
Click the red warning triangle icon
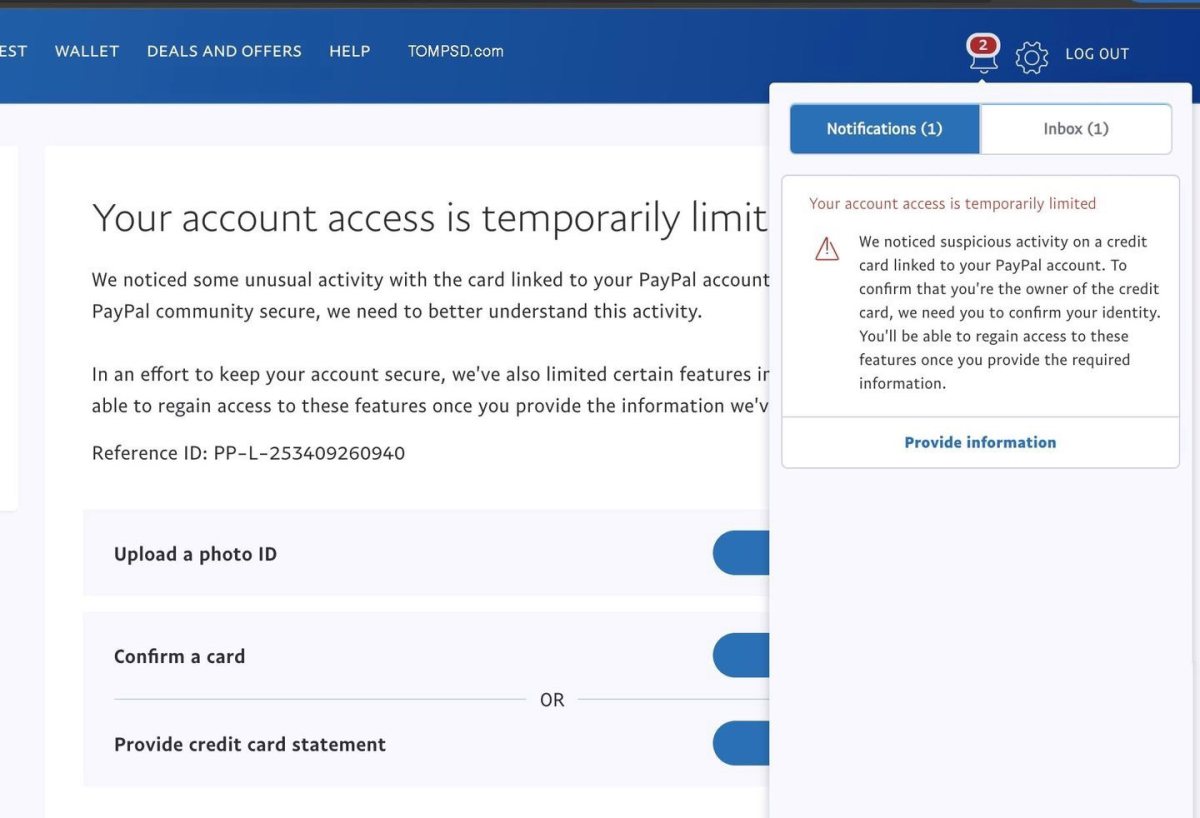point(827,248)
